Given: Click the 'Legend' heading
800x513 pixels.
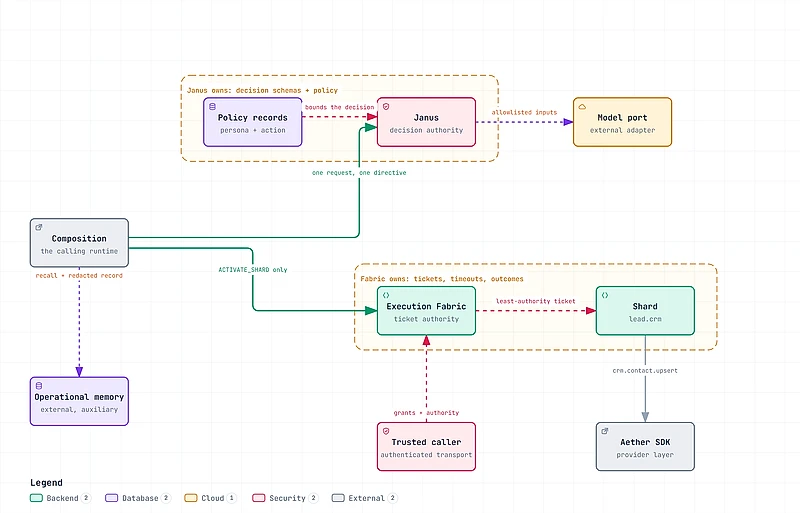Looking at the screenshot, I should click(x=46, y=483).
